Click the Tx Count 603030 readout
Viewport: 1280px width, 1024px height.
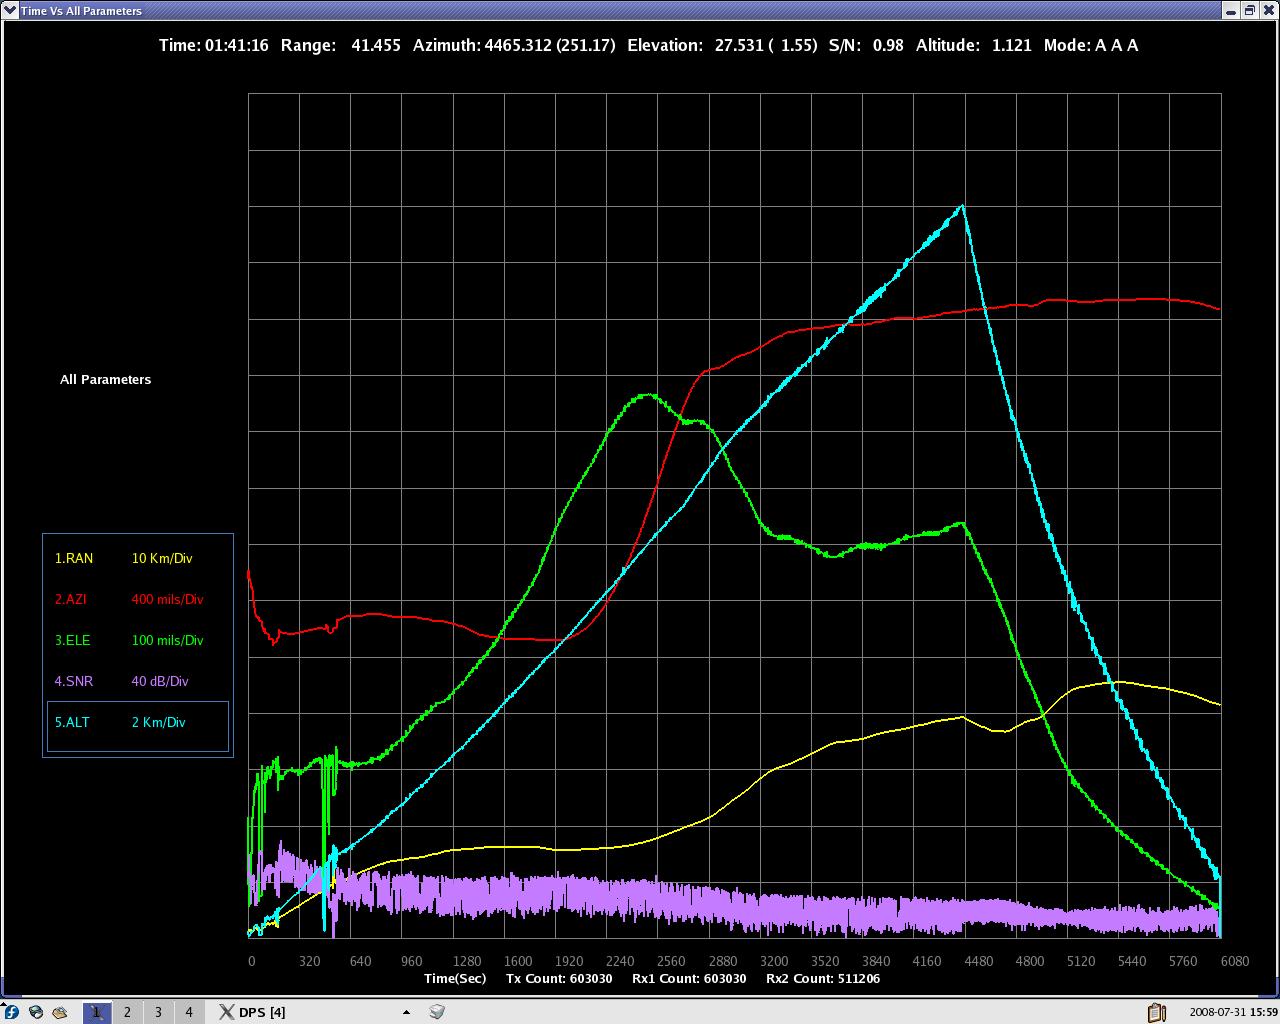click(x=559, y=978)
